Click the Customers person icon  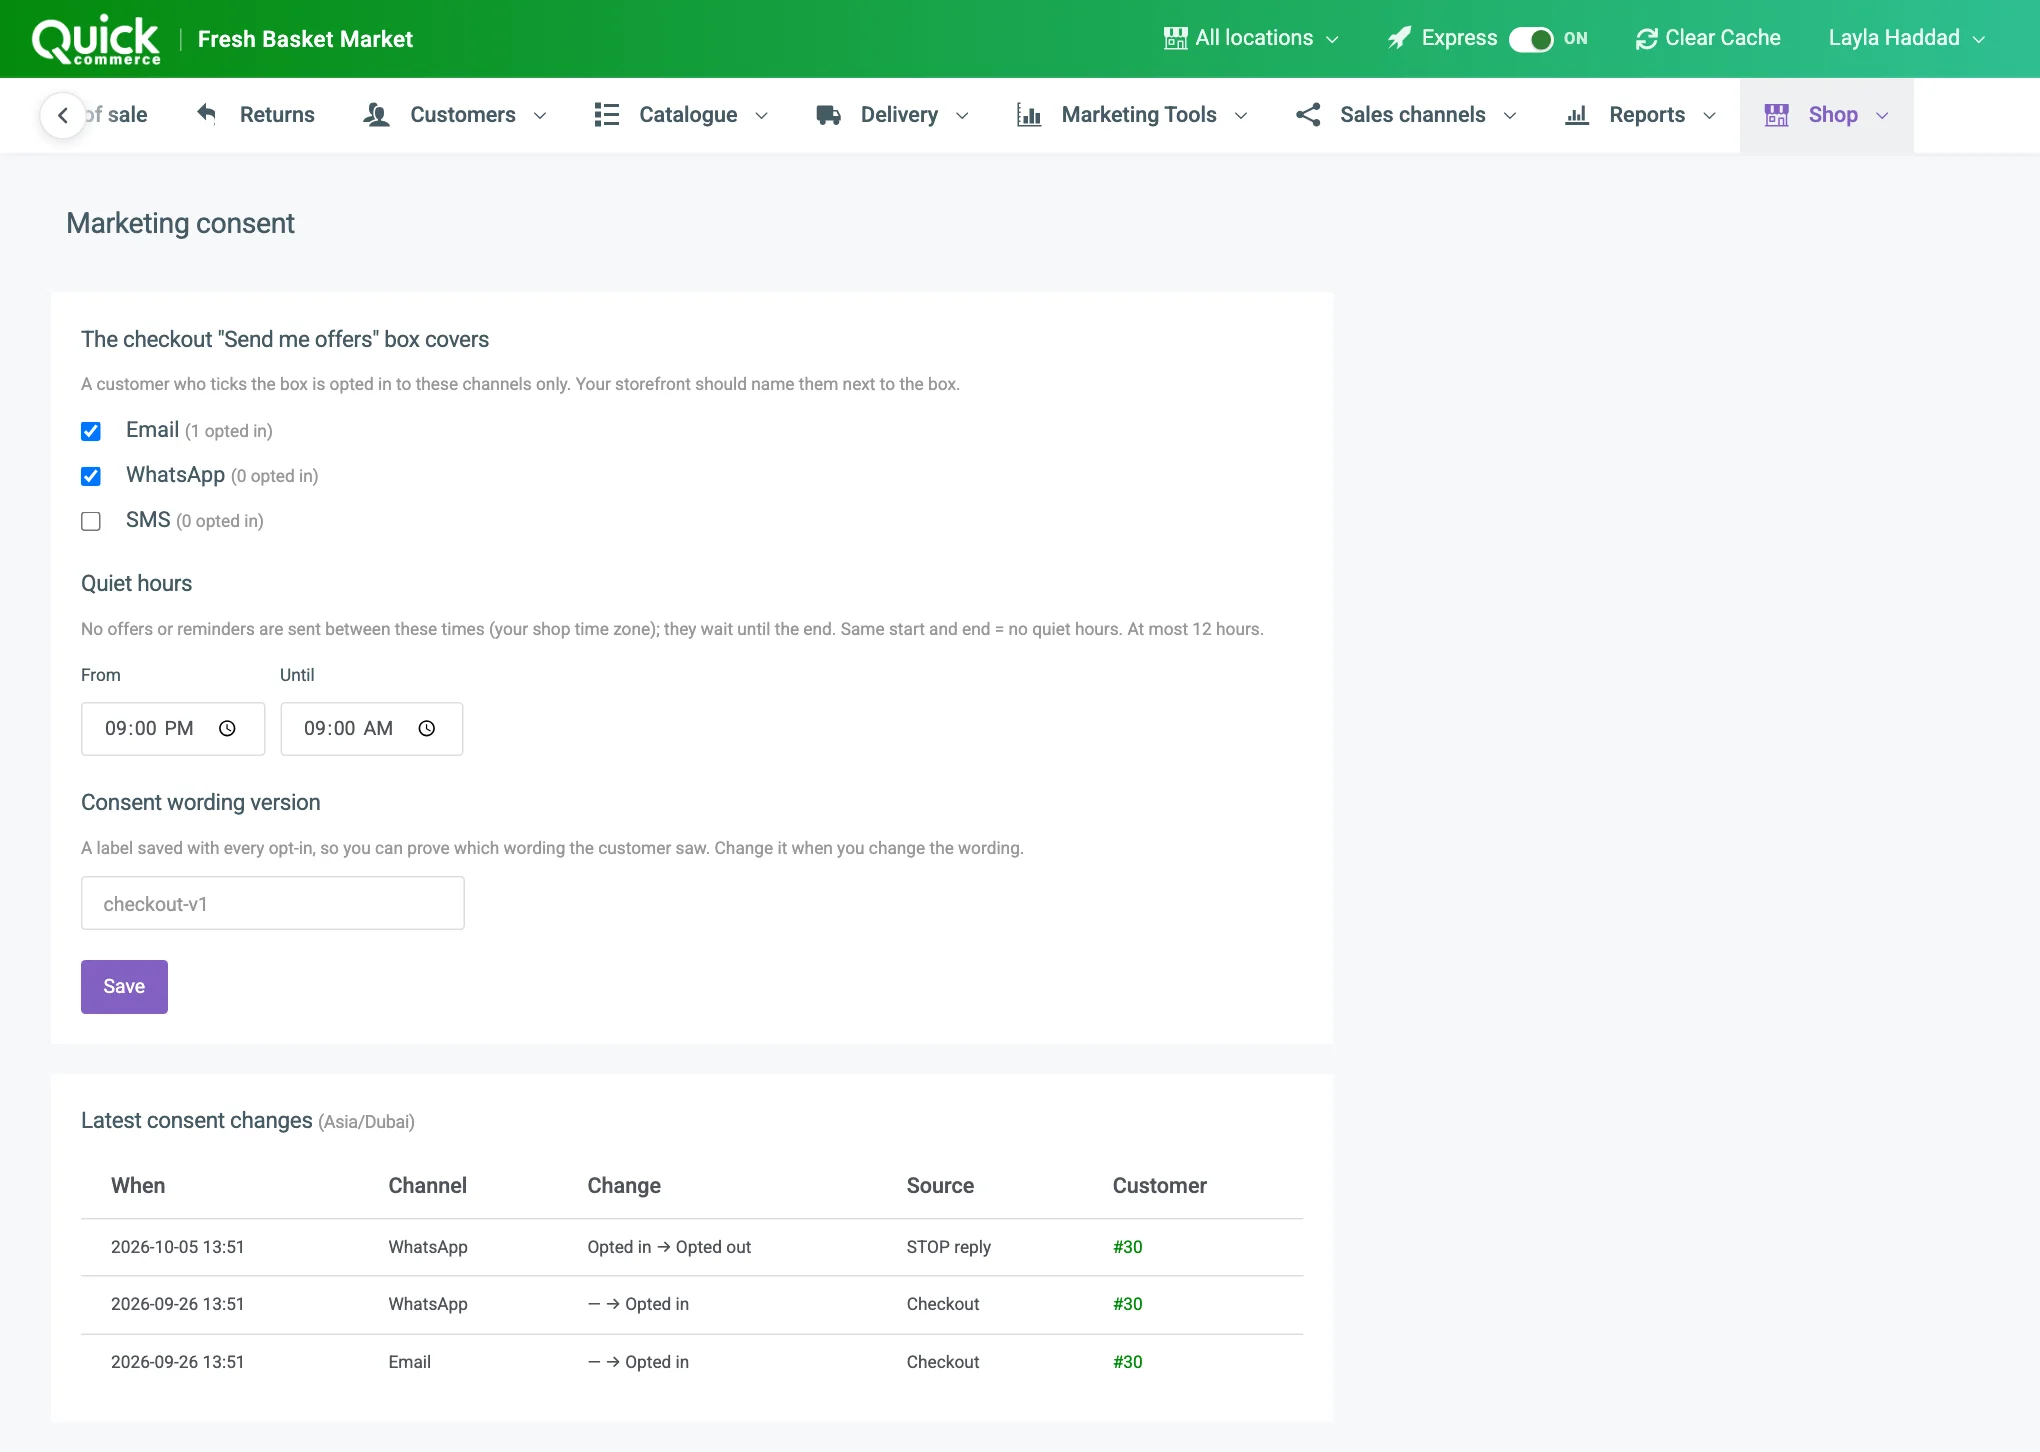376,115
